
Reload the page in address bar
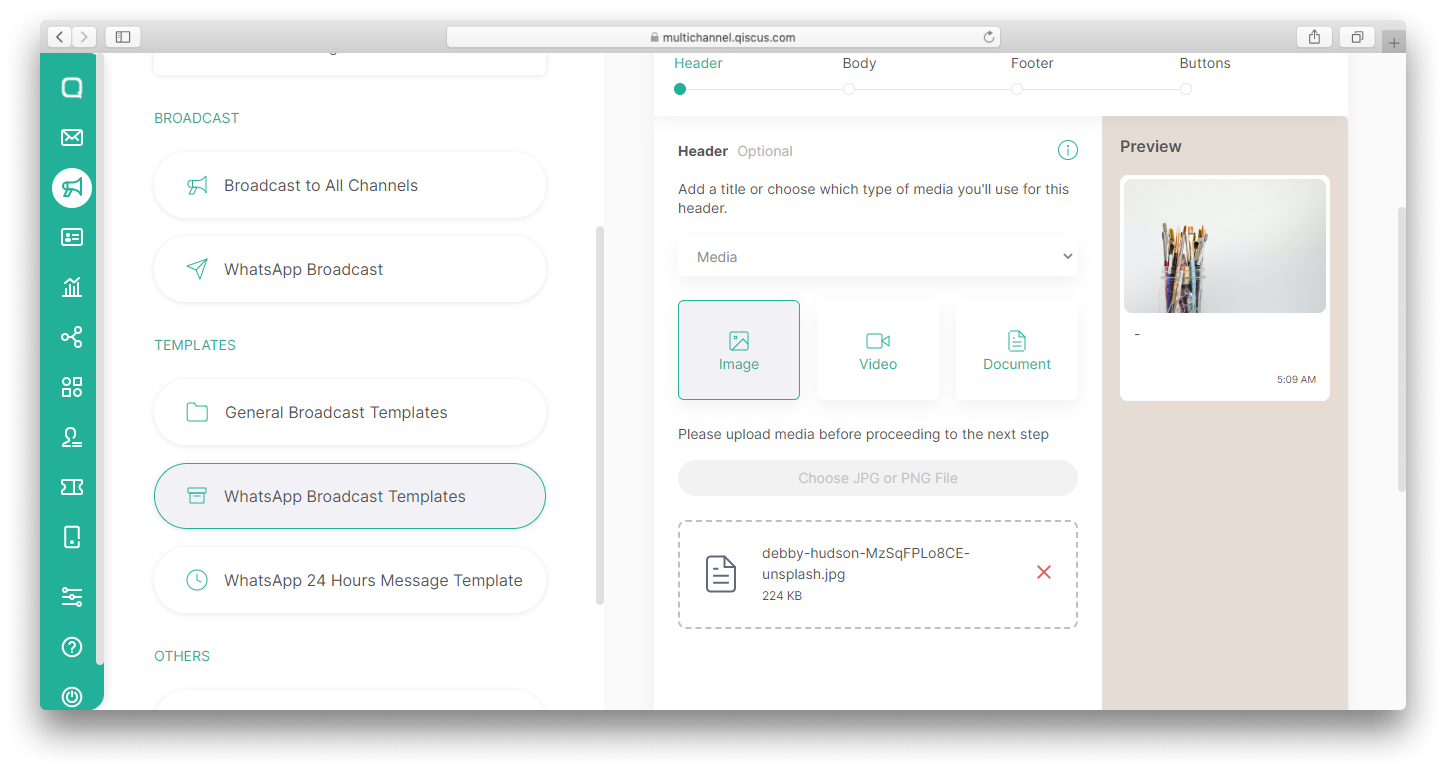coord(989,37)
